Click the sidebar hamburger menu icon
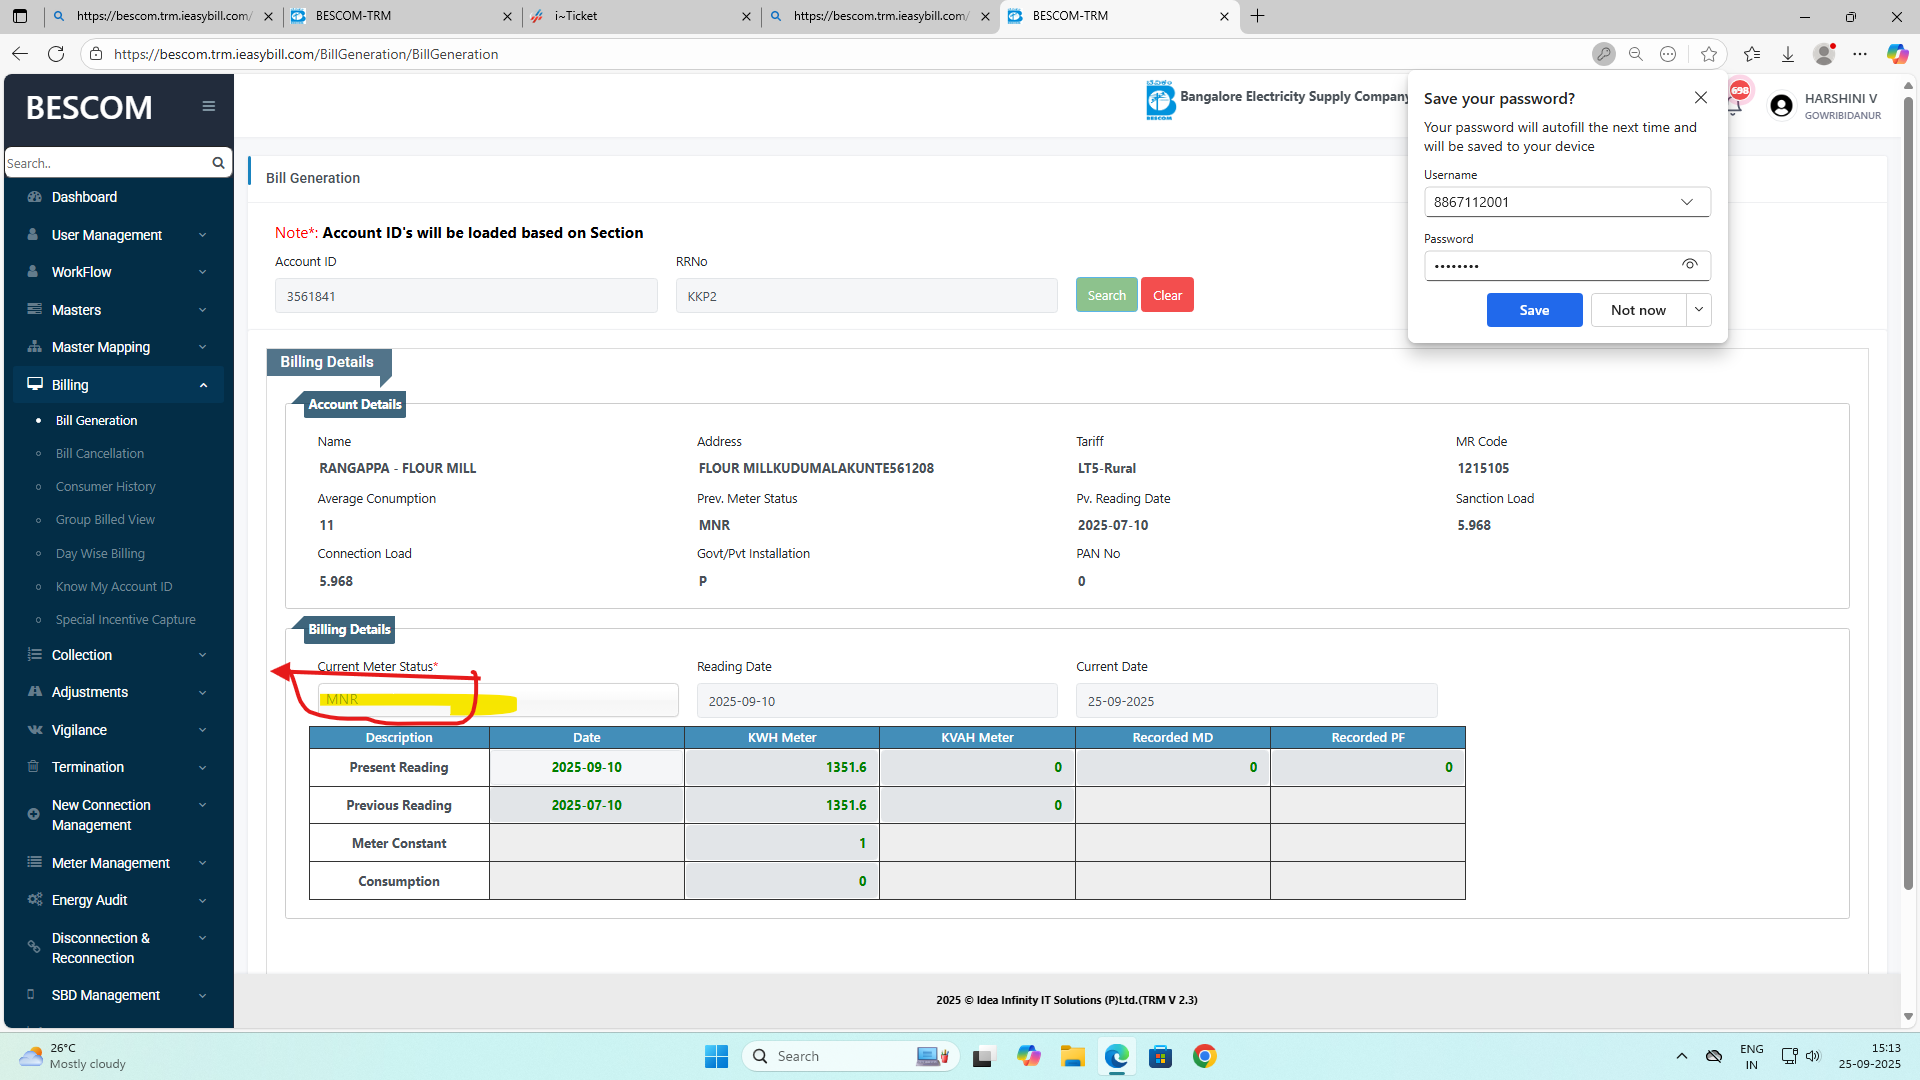 (x=208, y=106)
